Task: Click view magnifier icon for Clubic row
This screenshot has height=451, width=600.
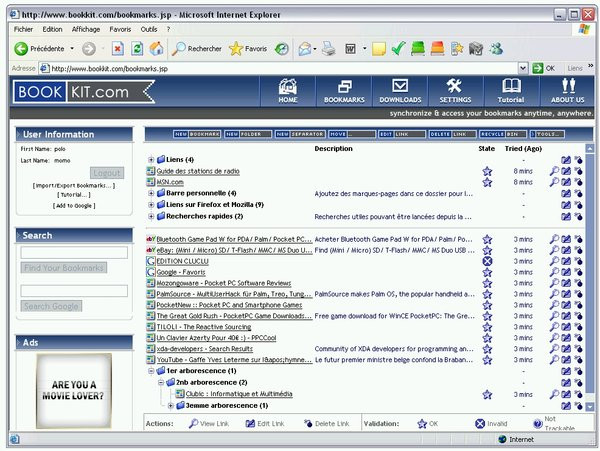Action: [x=554, y=394]
